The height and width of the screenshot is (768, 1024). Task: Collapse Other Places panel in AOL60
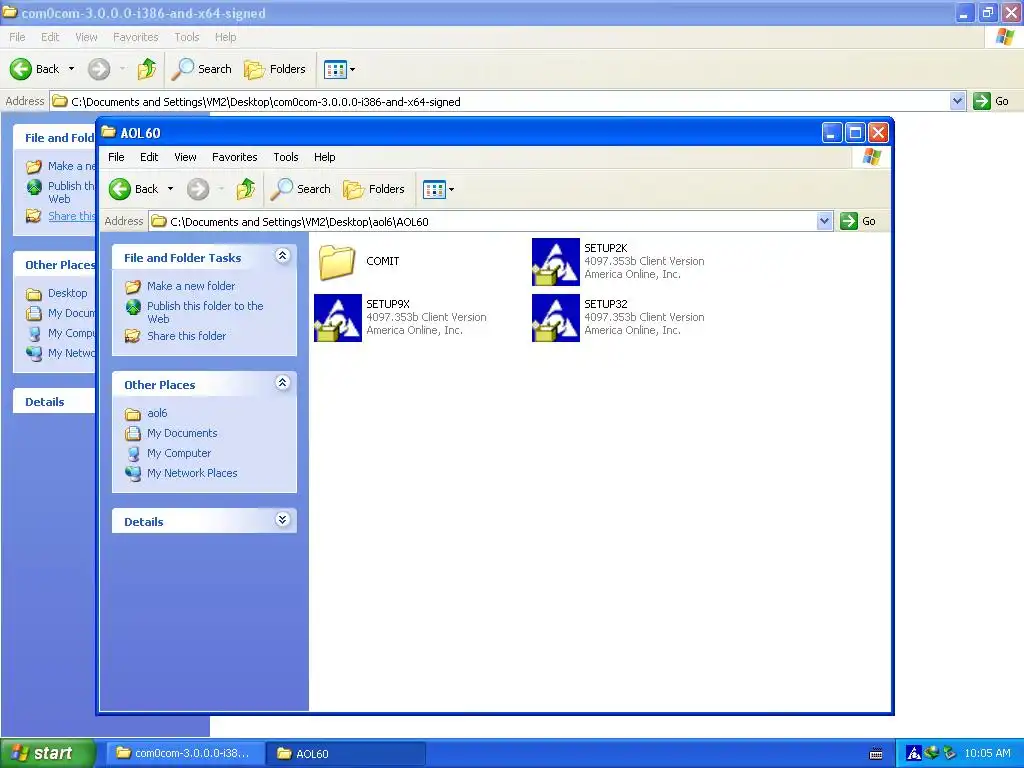click(282, 383)
